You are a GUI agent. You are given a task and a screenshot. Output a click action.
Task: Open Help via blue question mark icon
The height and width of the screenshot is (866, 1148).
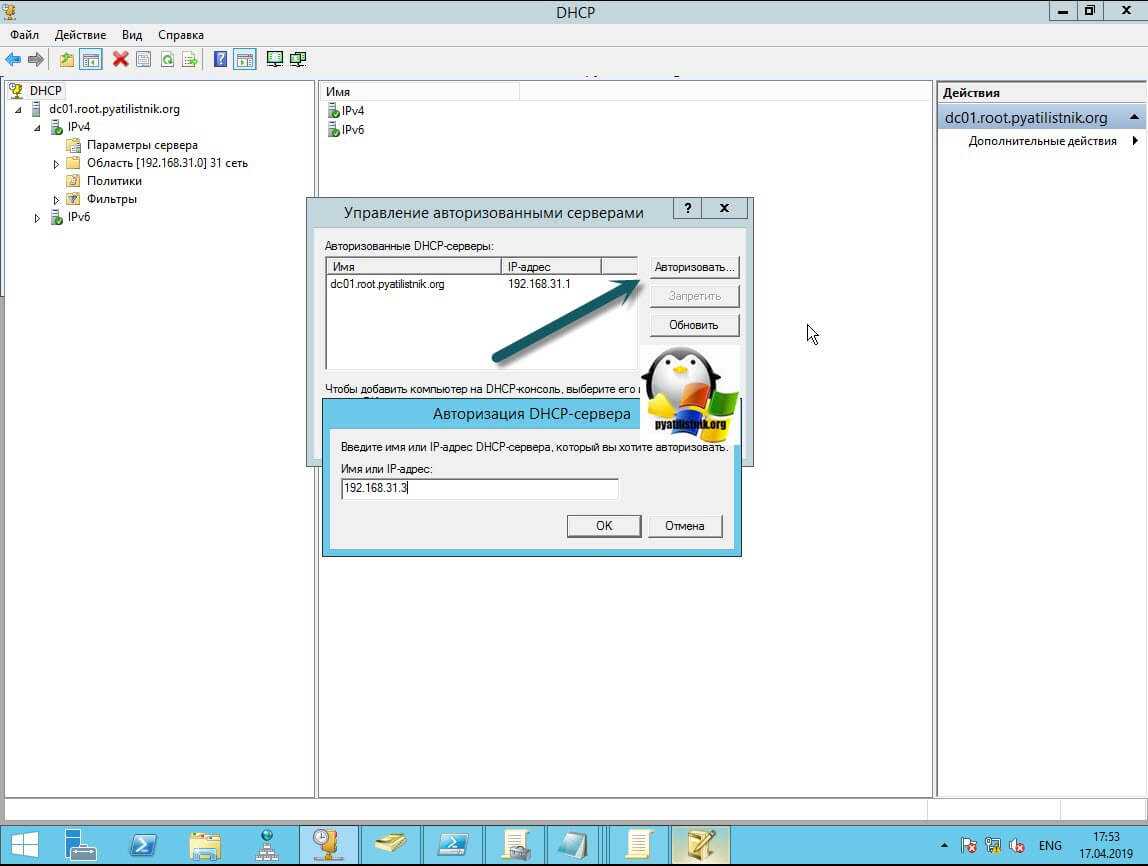tap(220, 60)
